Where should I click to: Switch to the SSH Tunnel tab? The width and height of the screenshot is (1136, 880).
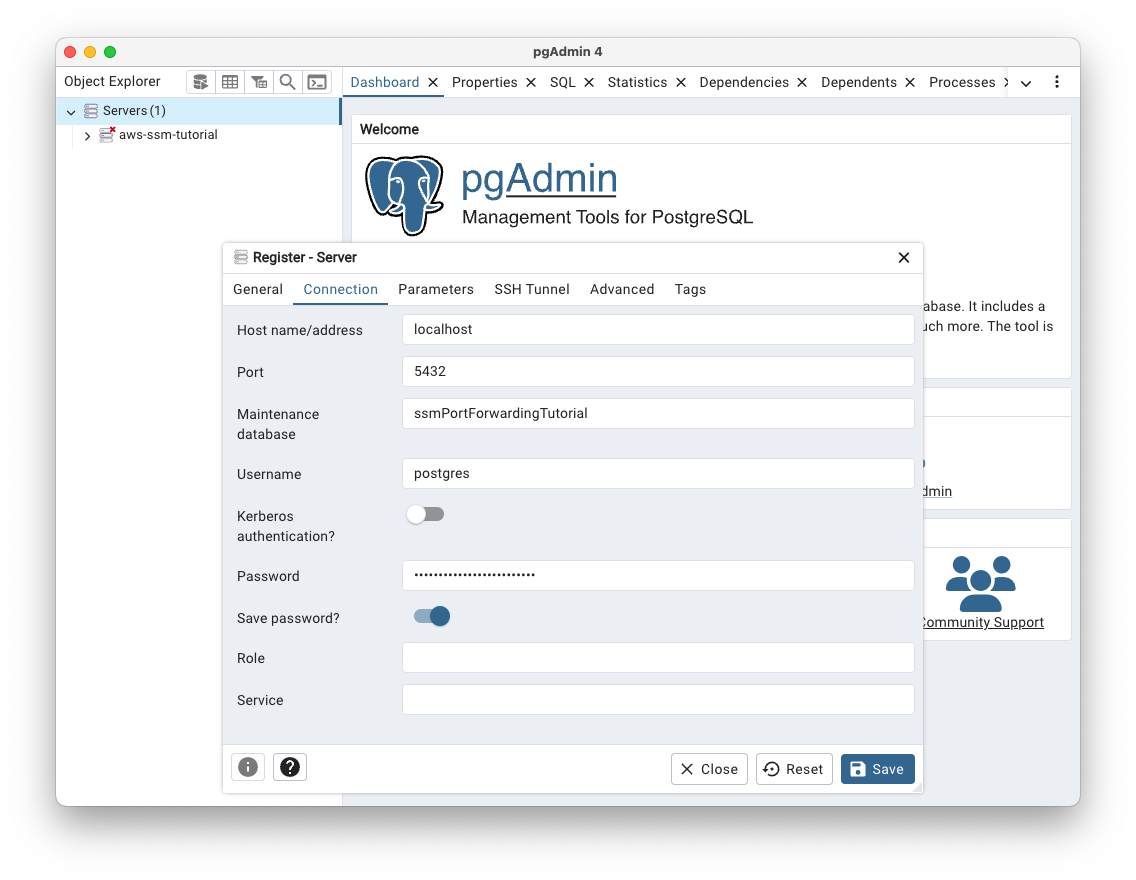coord(531,289)
